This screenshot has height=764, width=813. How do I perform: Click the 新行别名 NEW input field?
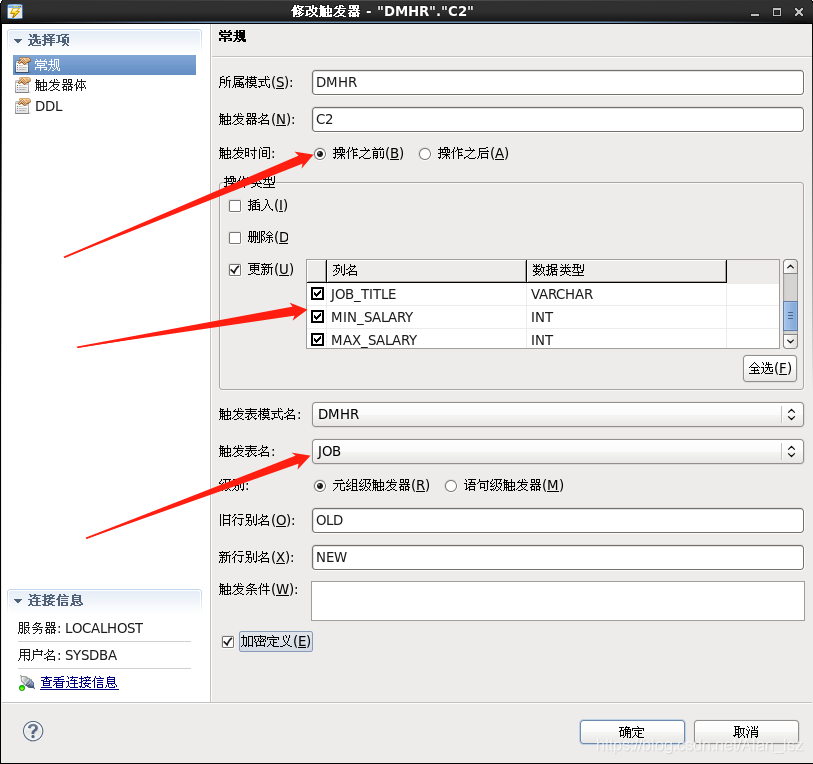558,557
